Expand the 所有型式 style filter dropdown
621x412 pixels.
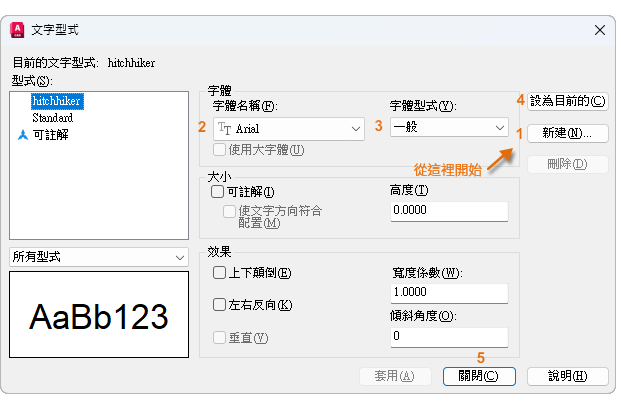click(x=179, y=257)
